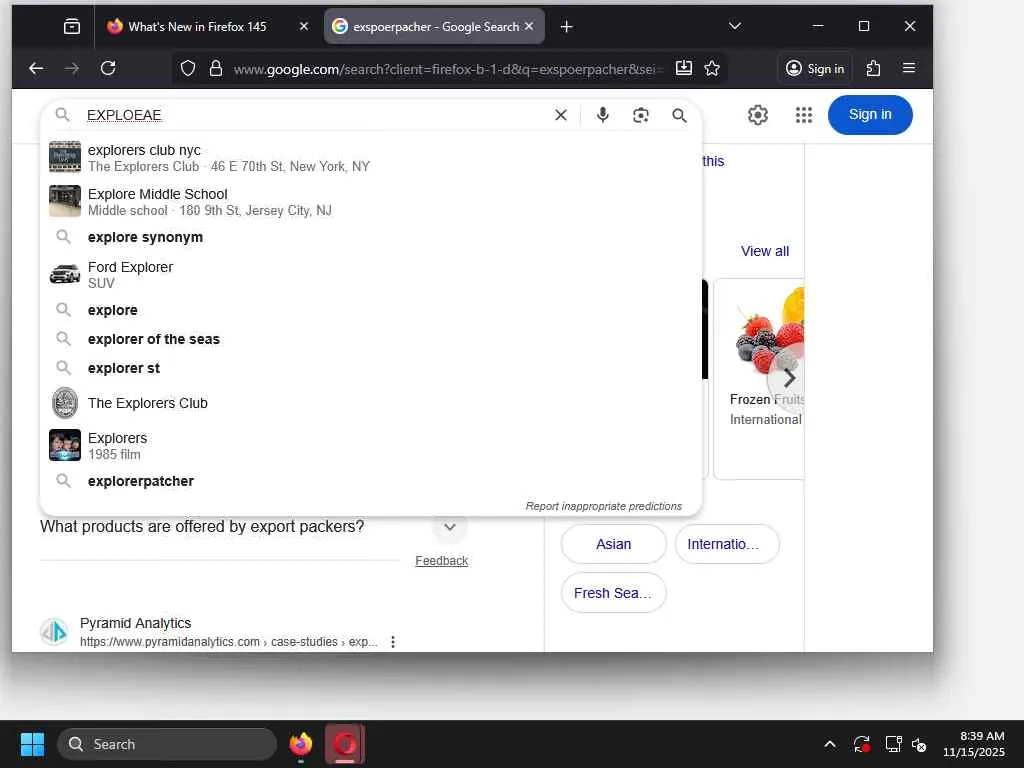Open Google apps grid
The image size is (1024, 768).
[804, 115]
